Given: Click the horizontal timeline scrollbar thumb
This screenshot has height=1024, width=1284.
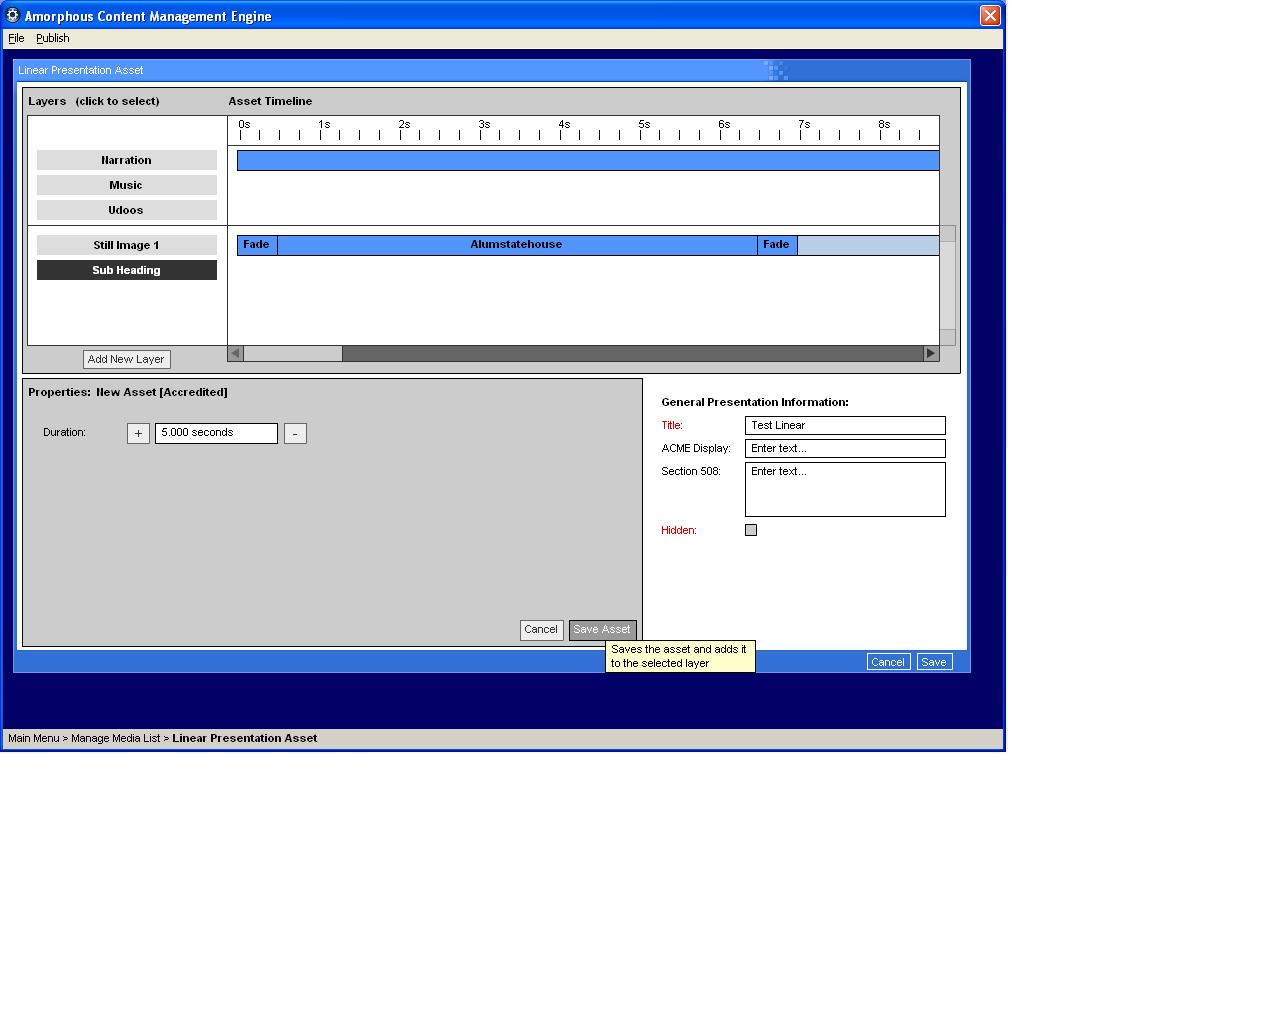Looking at the screenshot, I should [x=292, y=353].
